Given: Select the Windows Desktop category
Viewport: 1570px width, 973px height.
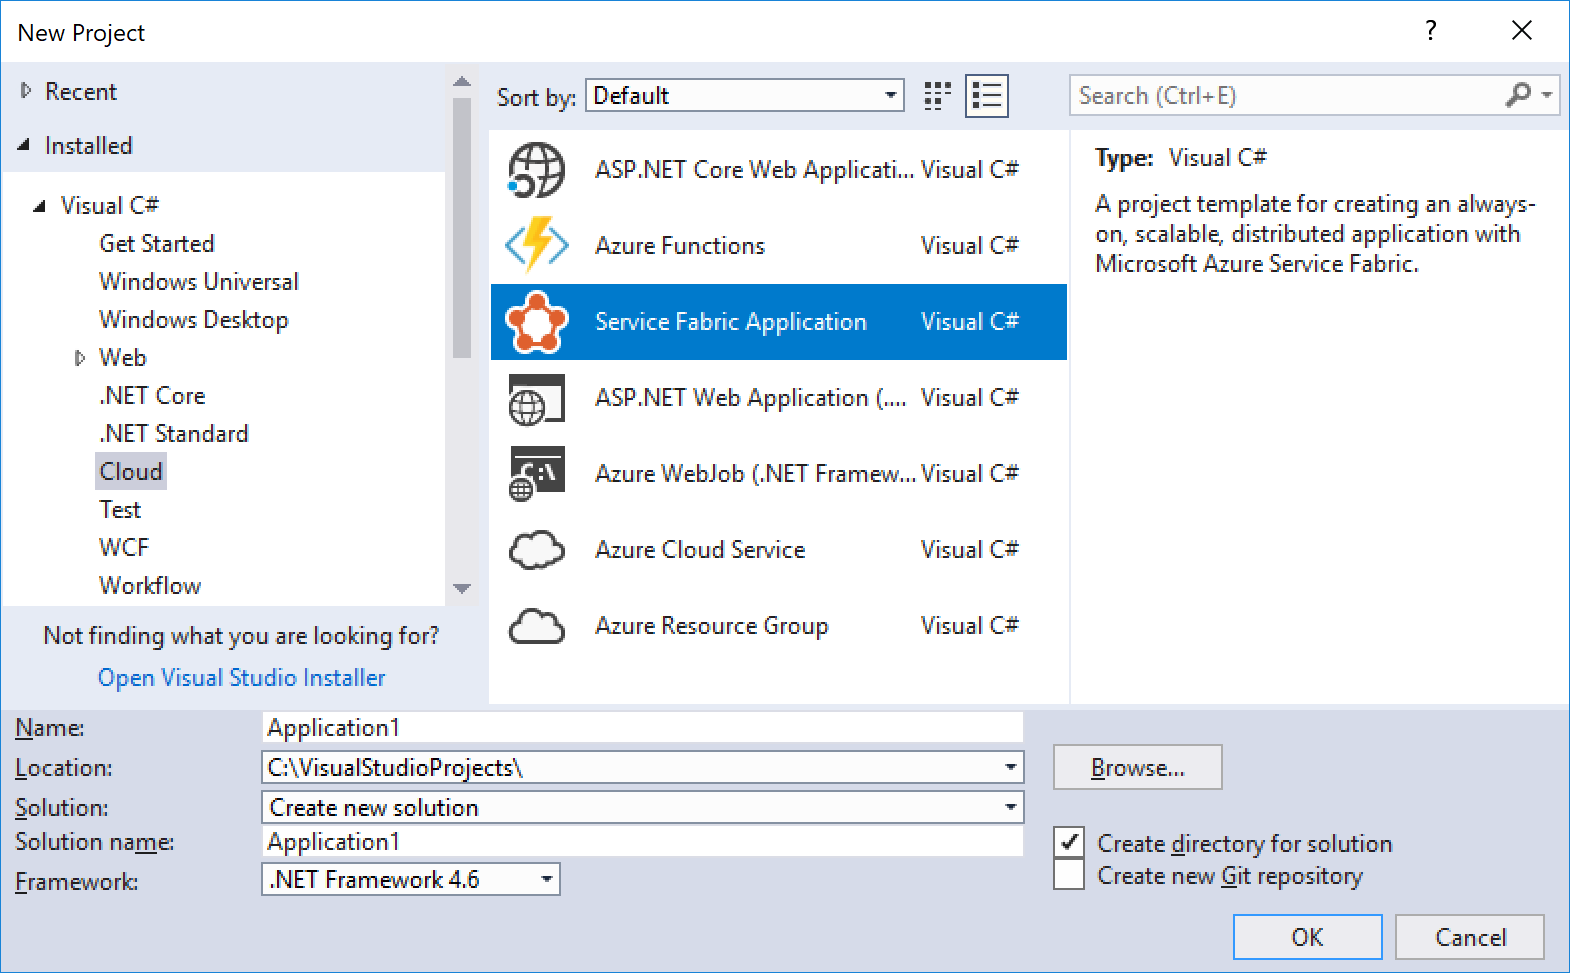Looking at the screenshot, I should pos(194,320).
